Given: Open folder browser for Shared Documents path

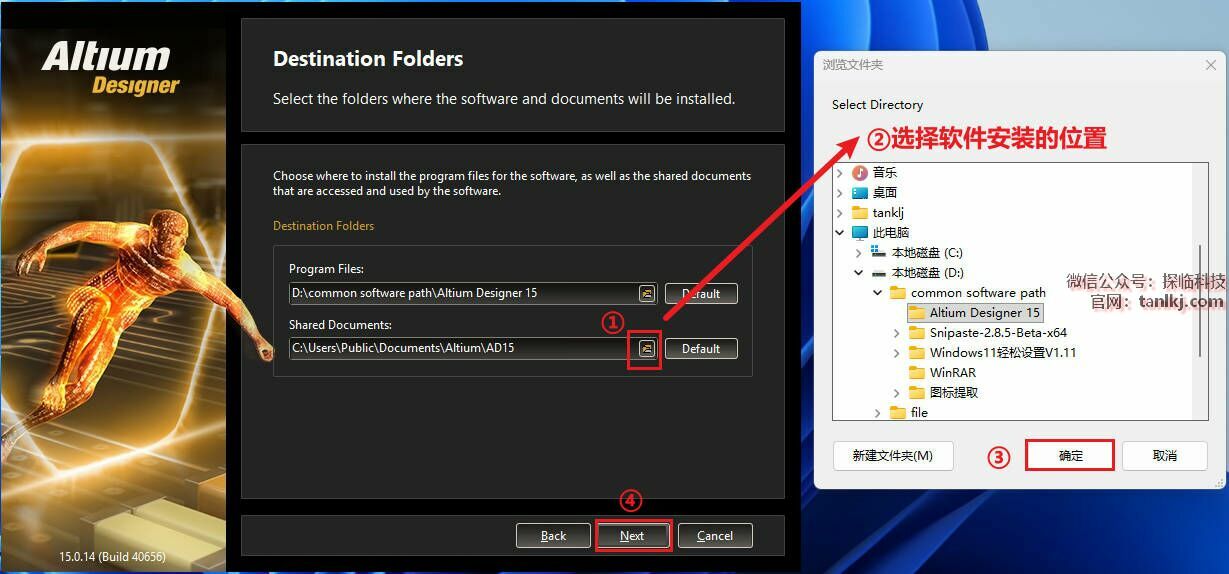Looking at the screenshot, I should point(647,348).
